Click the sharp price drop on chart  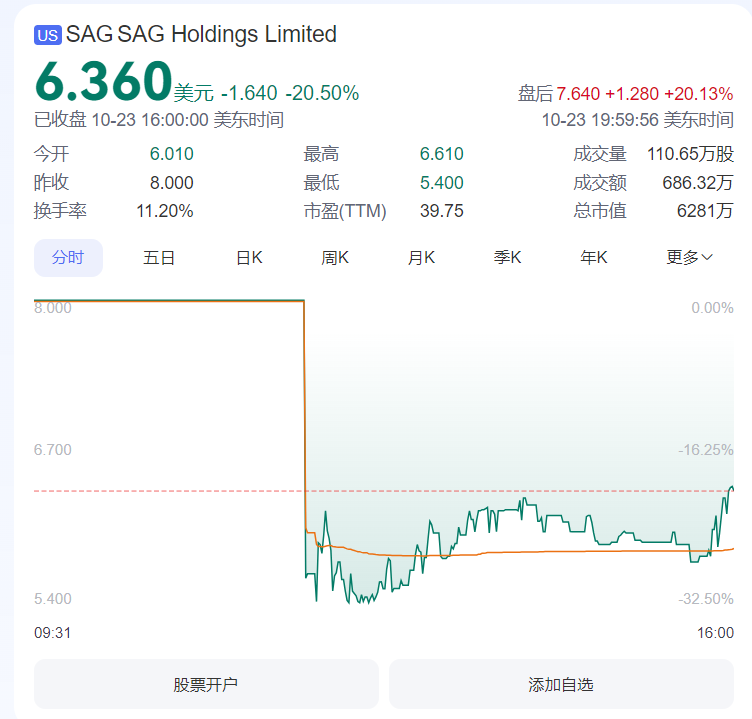pos(304,420)
